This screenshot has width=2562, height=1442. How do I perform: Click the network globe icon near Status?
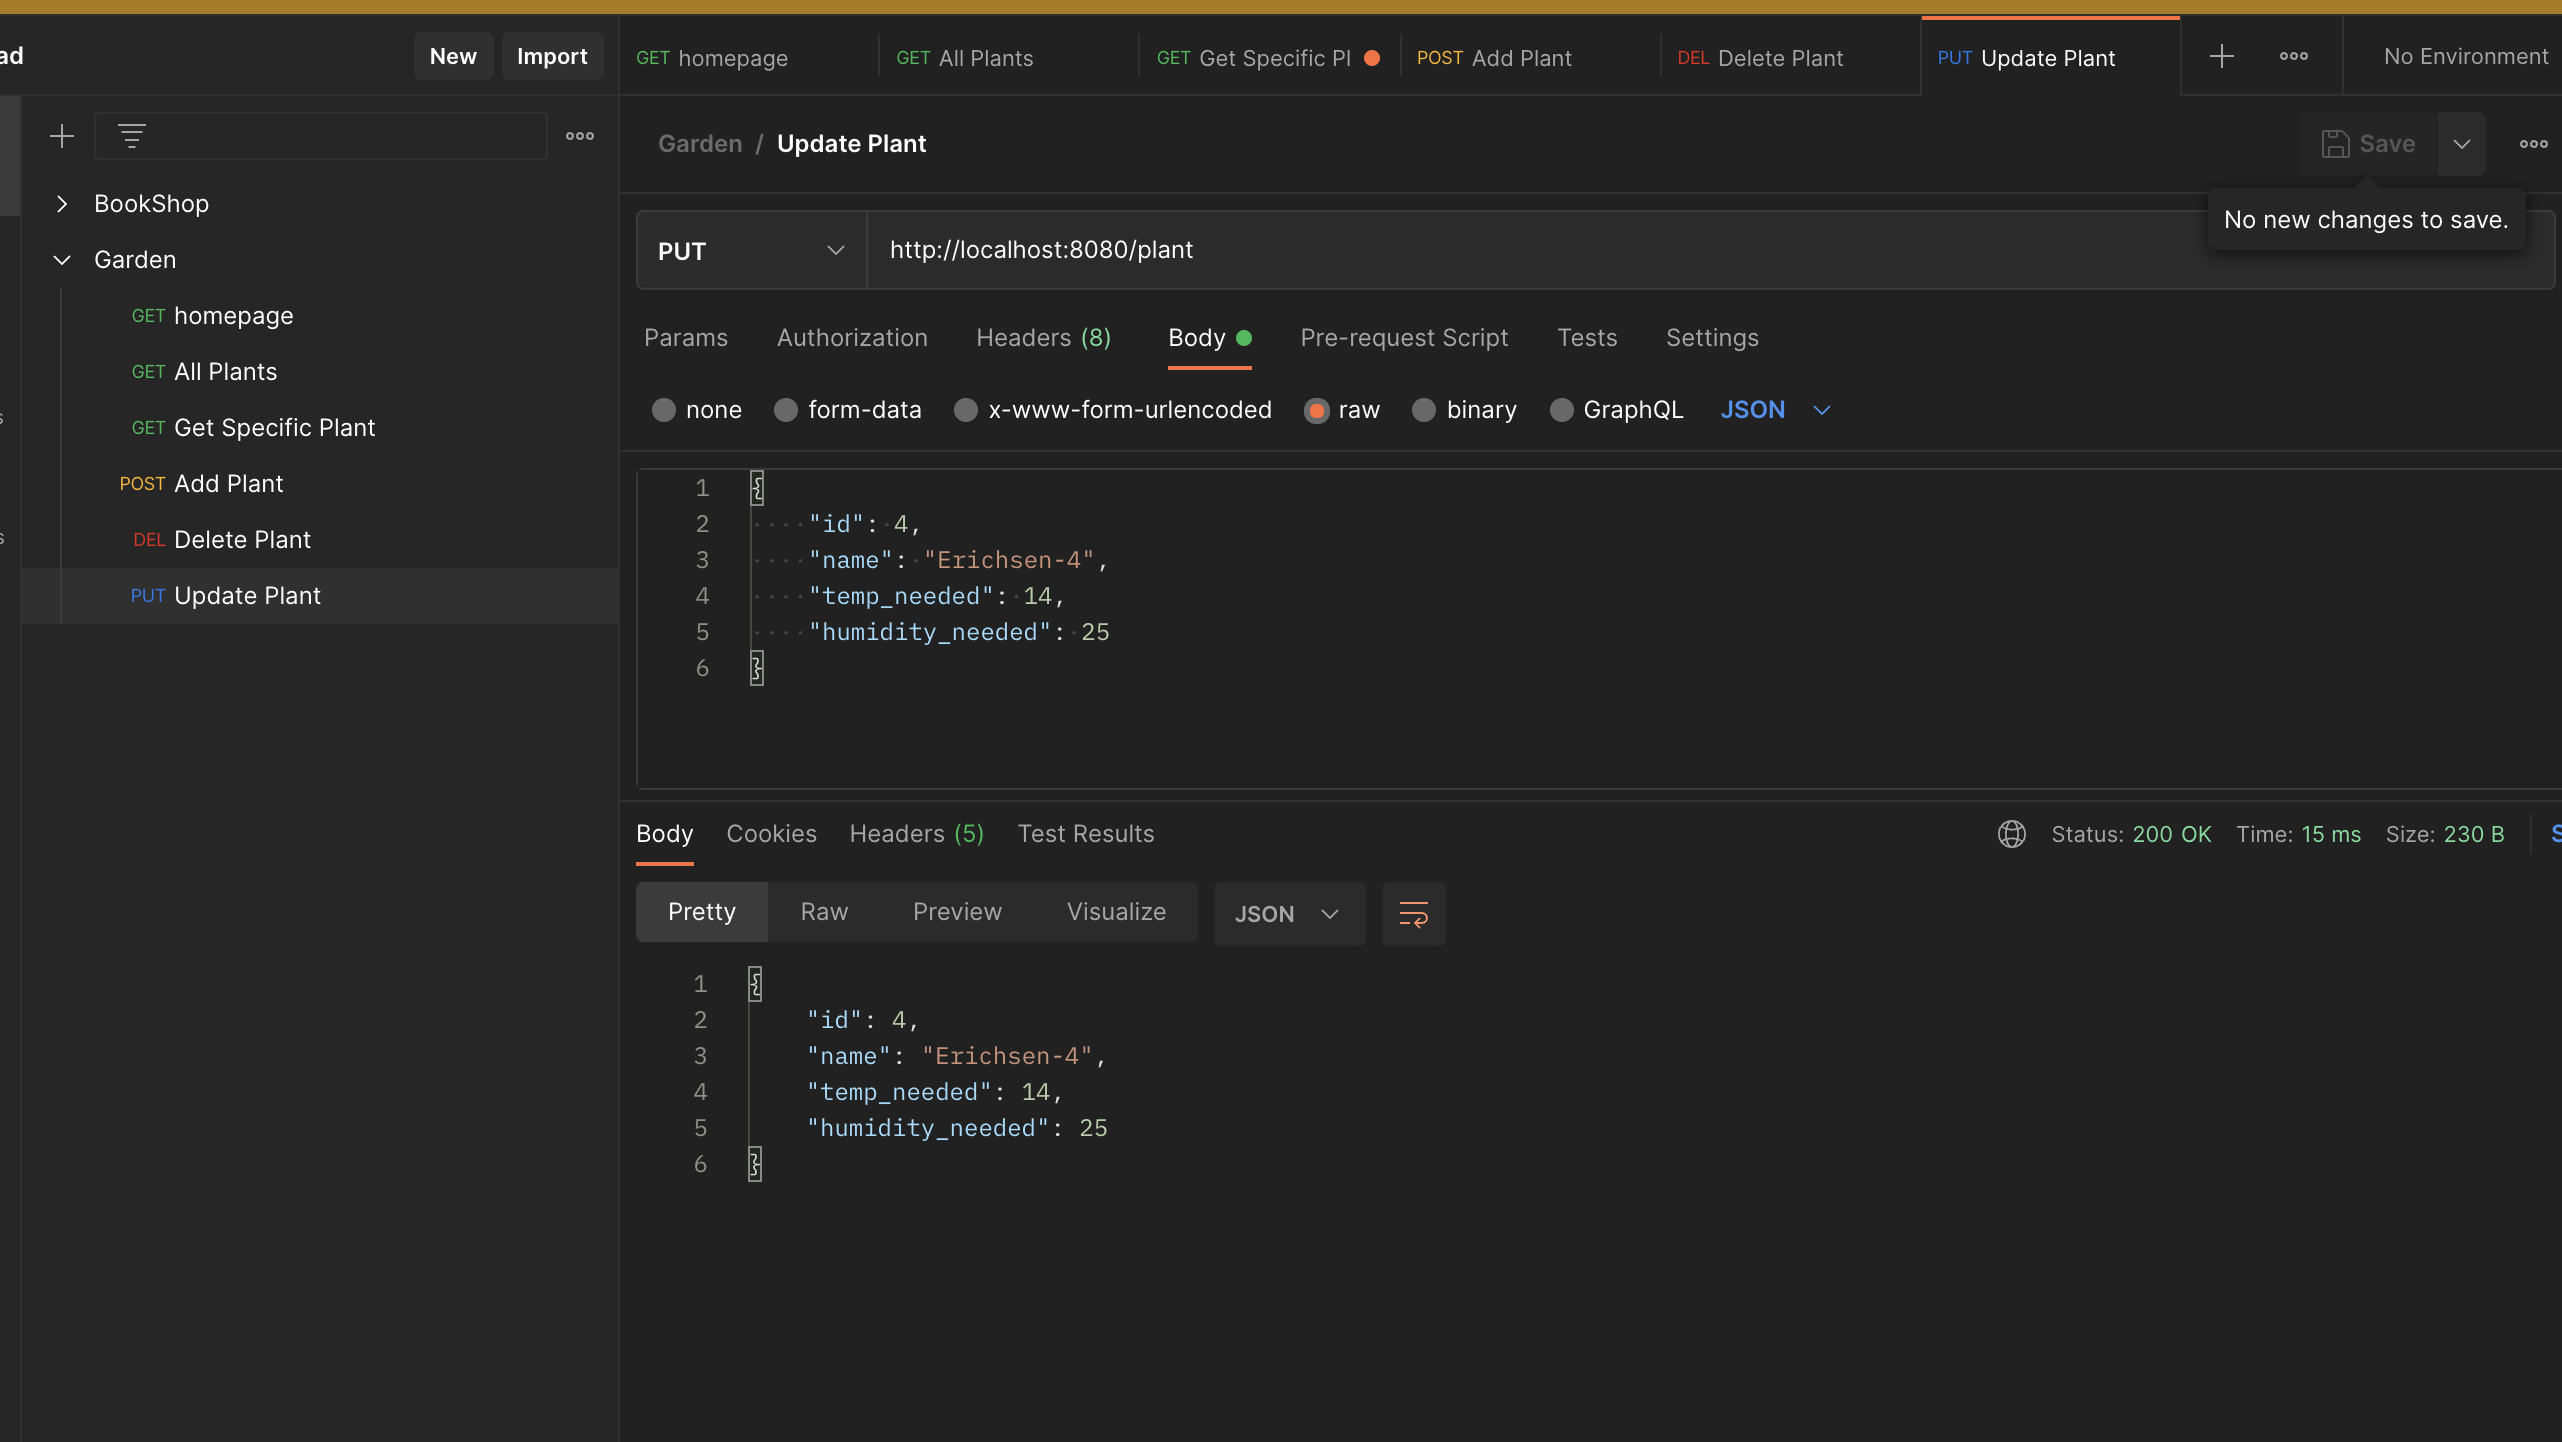coord(2011,834)
